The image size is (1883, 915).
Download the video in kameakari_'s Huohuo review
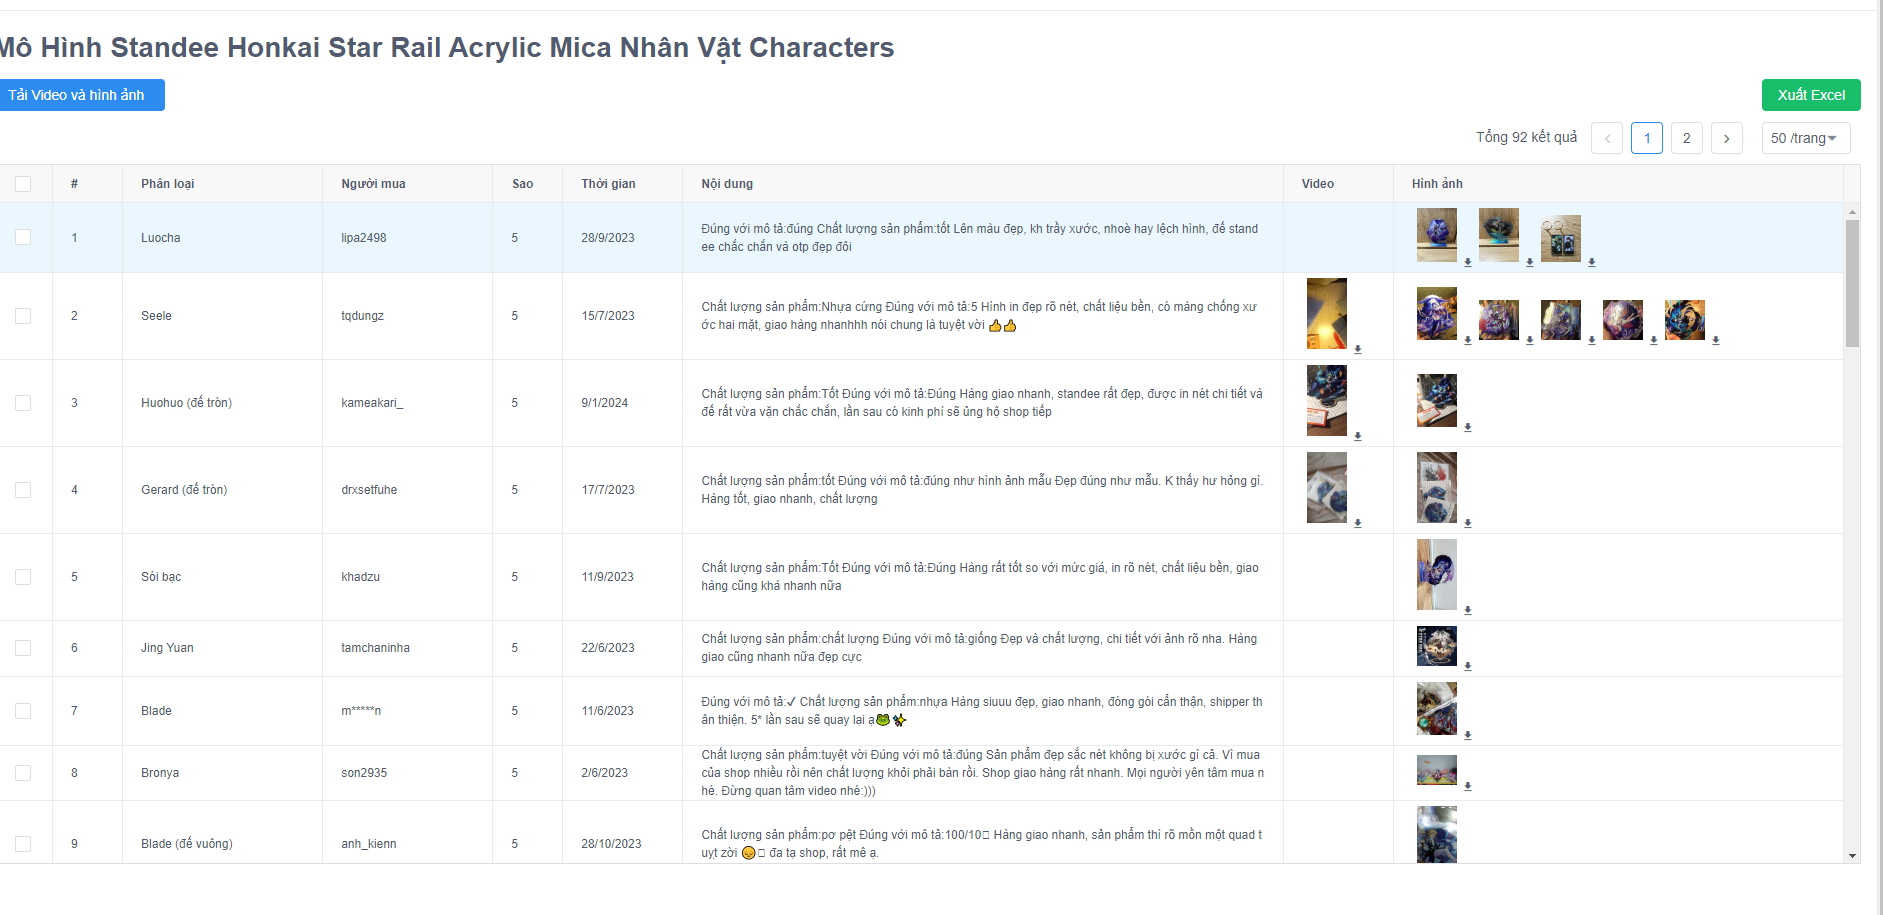pos(1358,437)
